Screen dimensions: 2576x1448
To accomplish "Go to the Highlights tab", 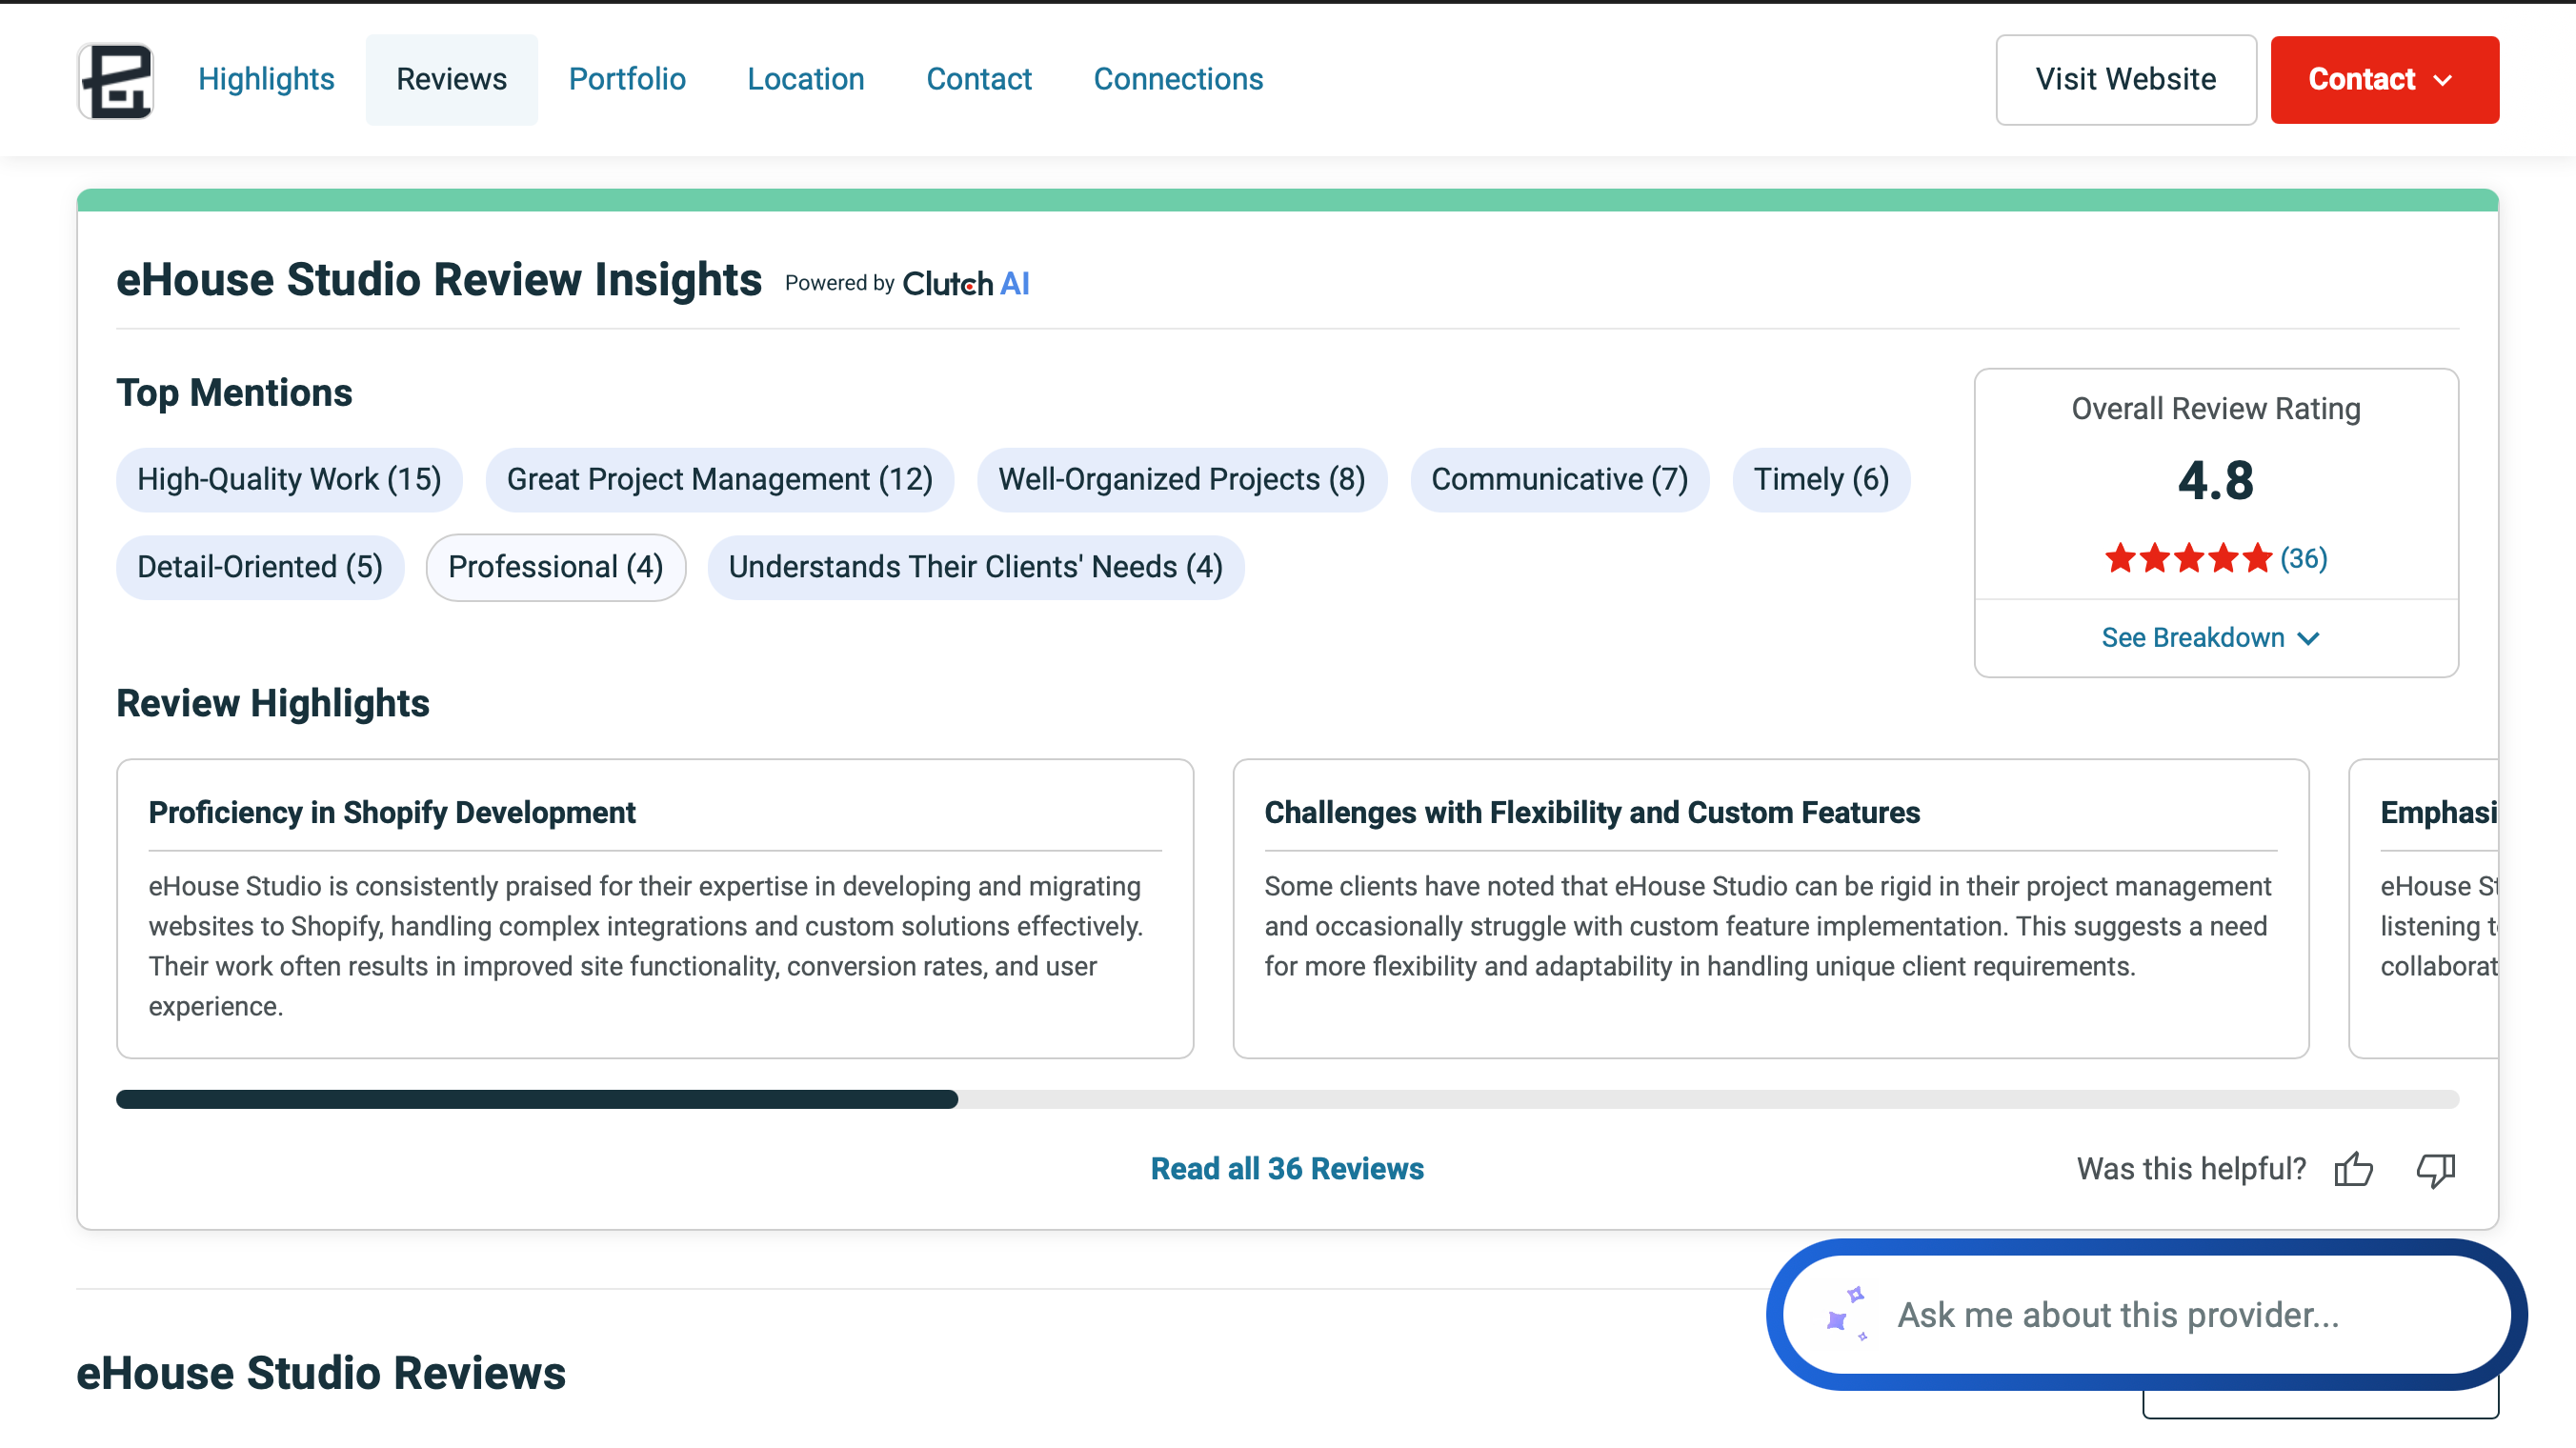I will coord(266,80).
